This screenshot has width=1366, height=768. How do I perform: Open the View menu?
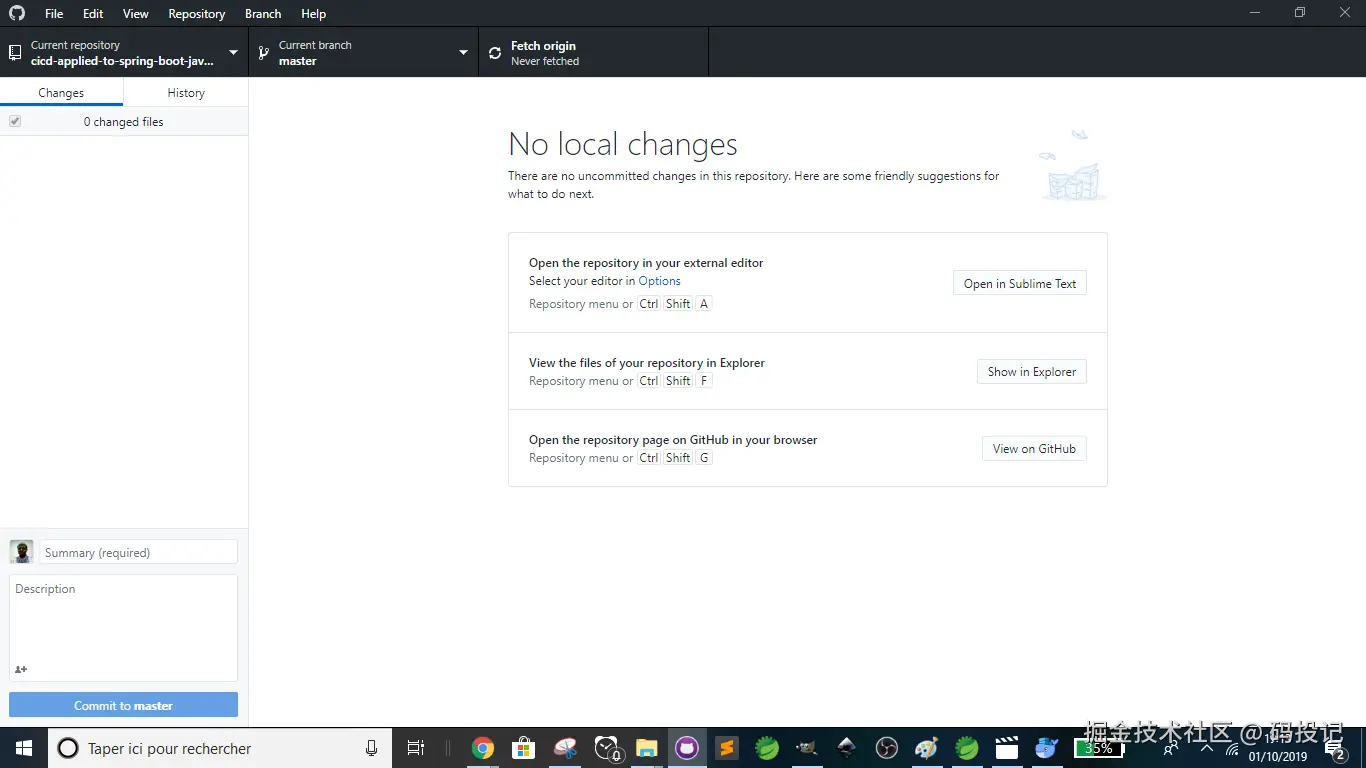click(136, 14)
